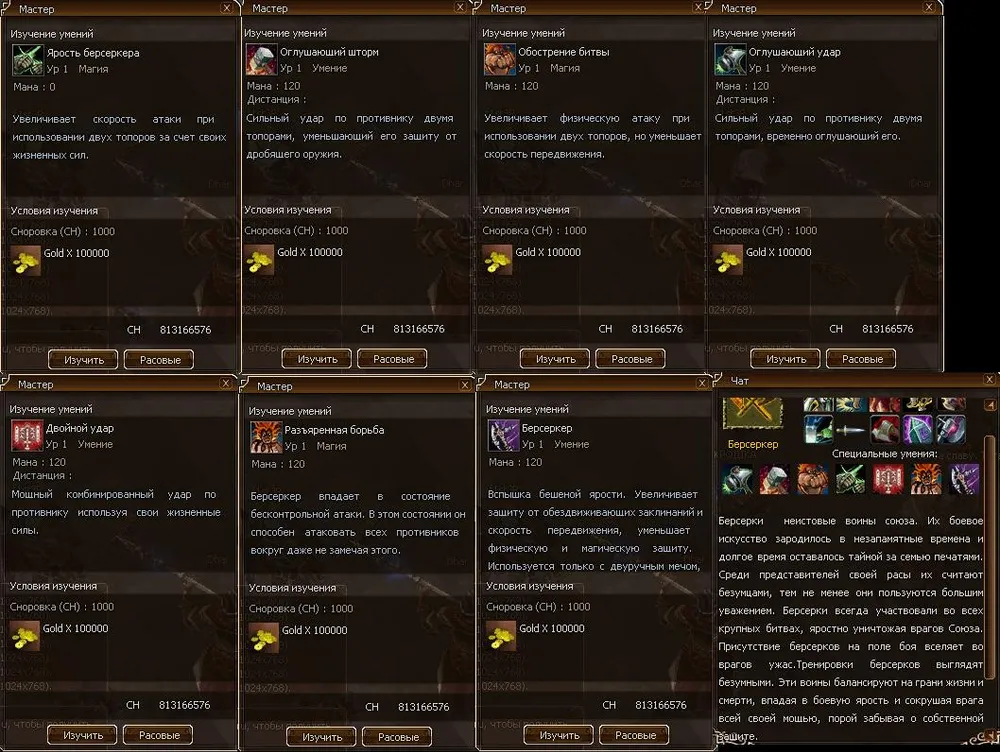Image resolution: width=1000 pixels, height=752 pixels.
Task: Select the silver dagger icon in chat window
Action: [851, 430]
